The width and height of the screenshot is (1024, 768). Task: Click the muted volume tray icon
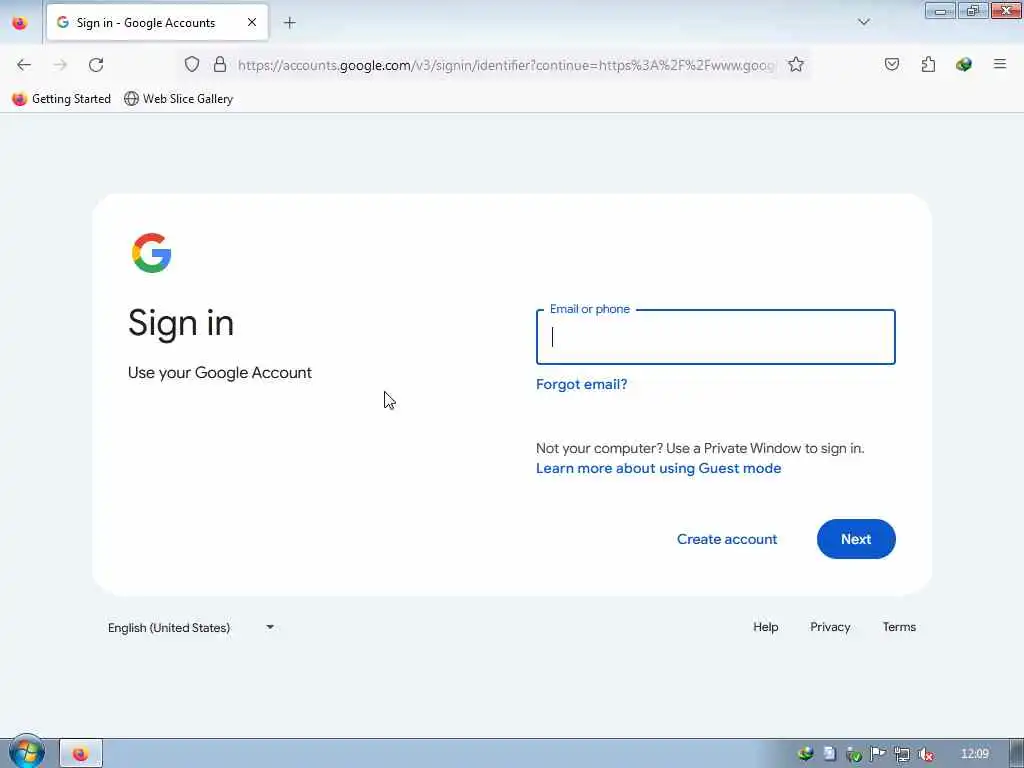tap(925, 754)
